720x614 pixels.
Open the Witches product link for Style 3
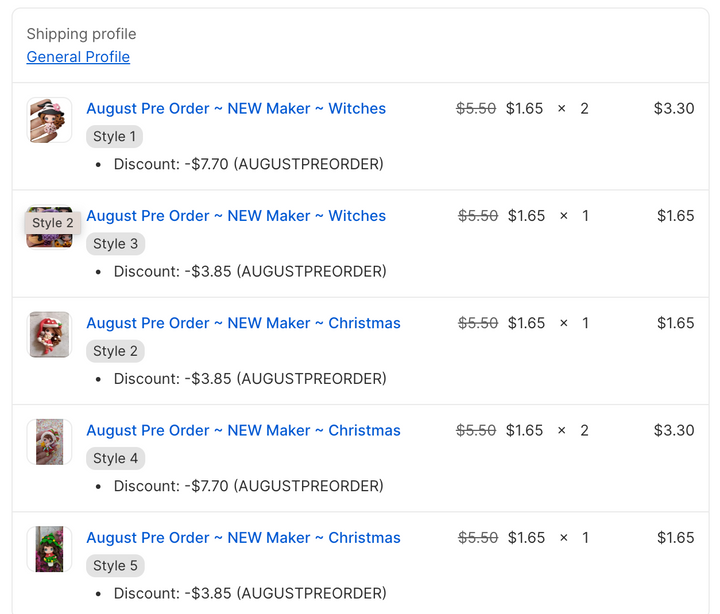pos(236,216)
